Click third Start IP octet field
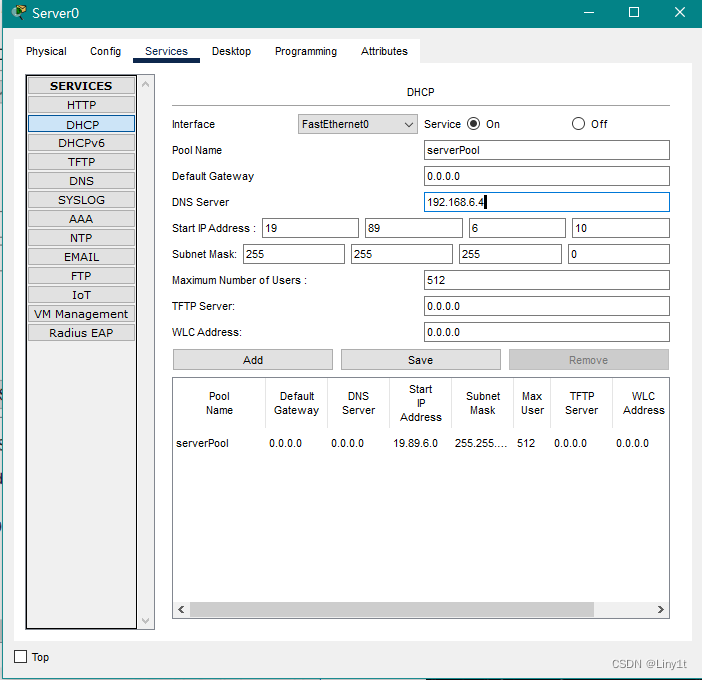This screenshot has width=702, height=680. (x=517, y=228)
